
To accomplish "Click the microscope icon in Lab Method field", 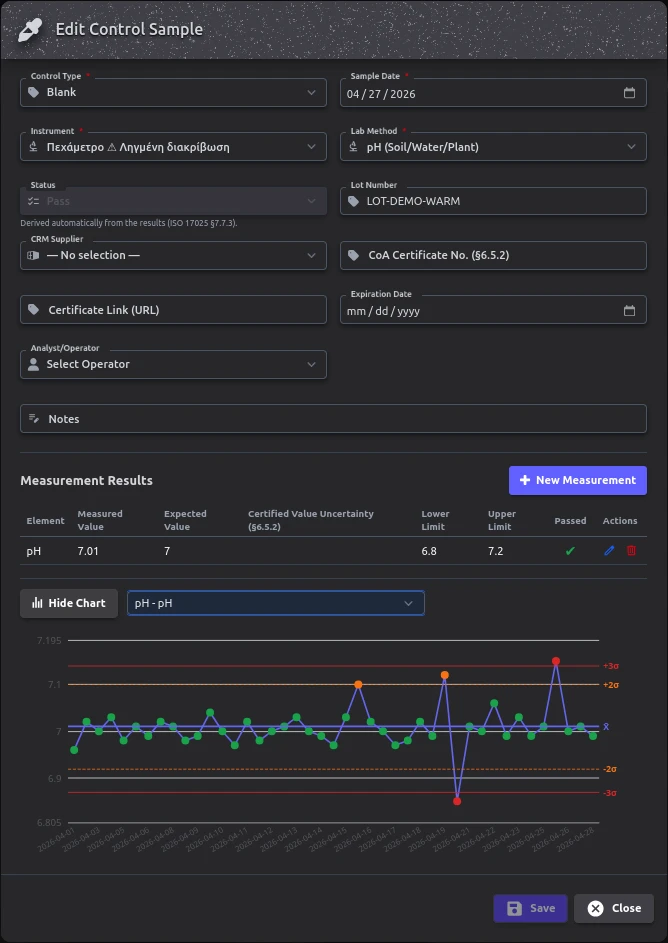I will (354, 147).
